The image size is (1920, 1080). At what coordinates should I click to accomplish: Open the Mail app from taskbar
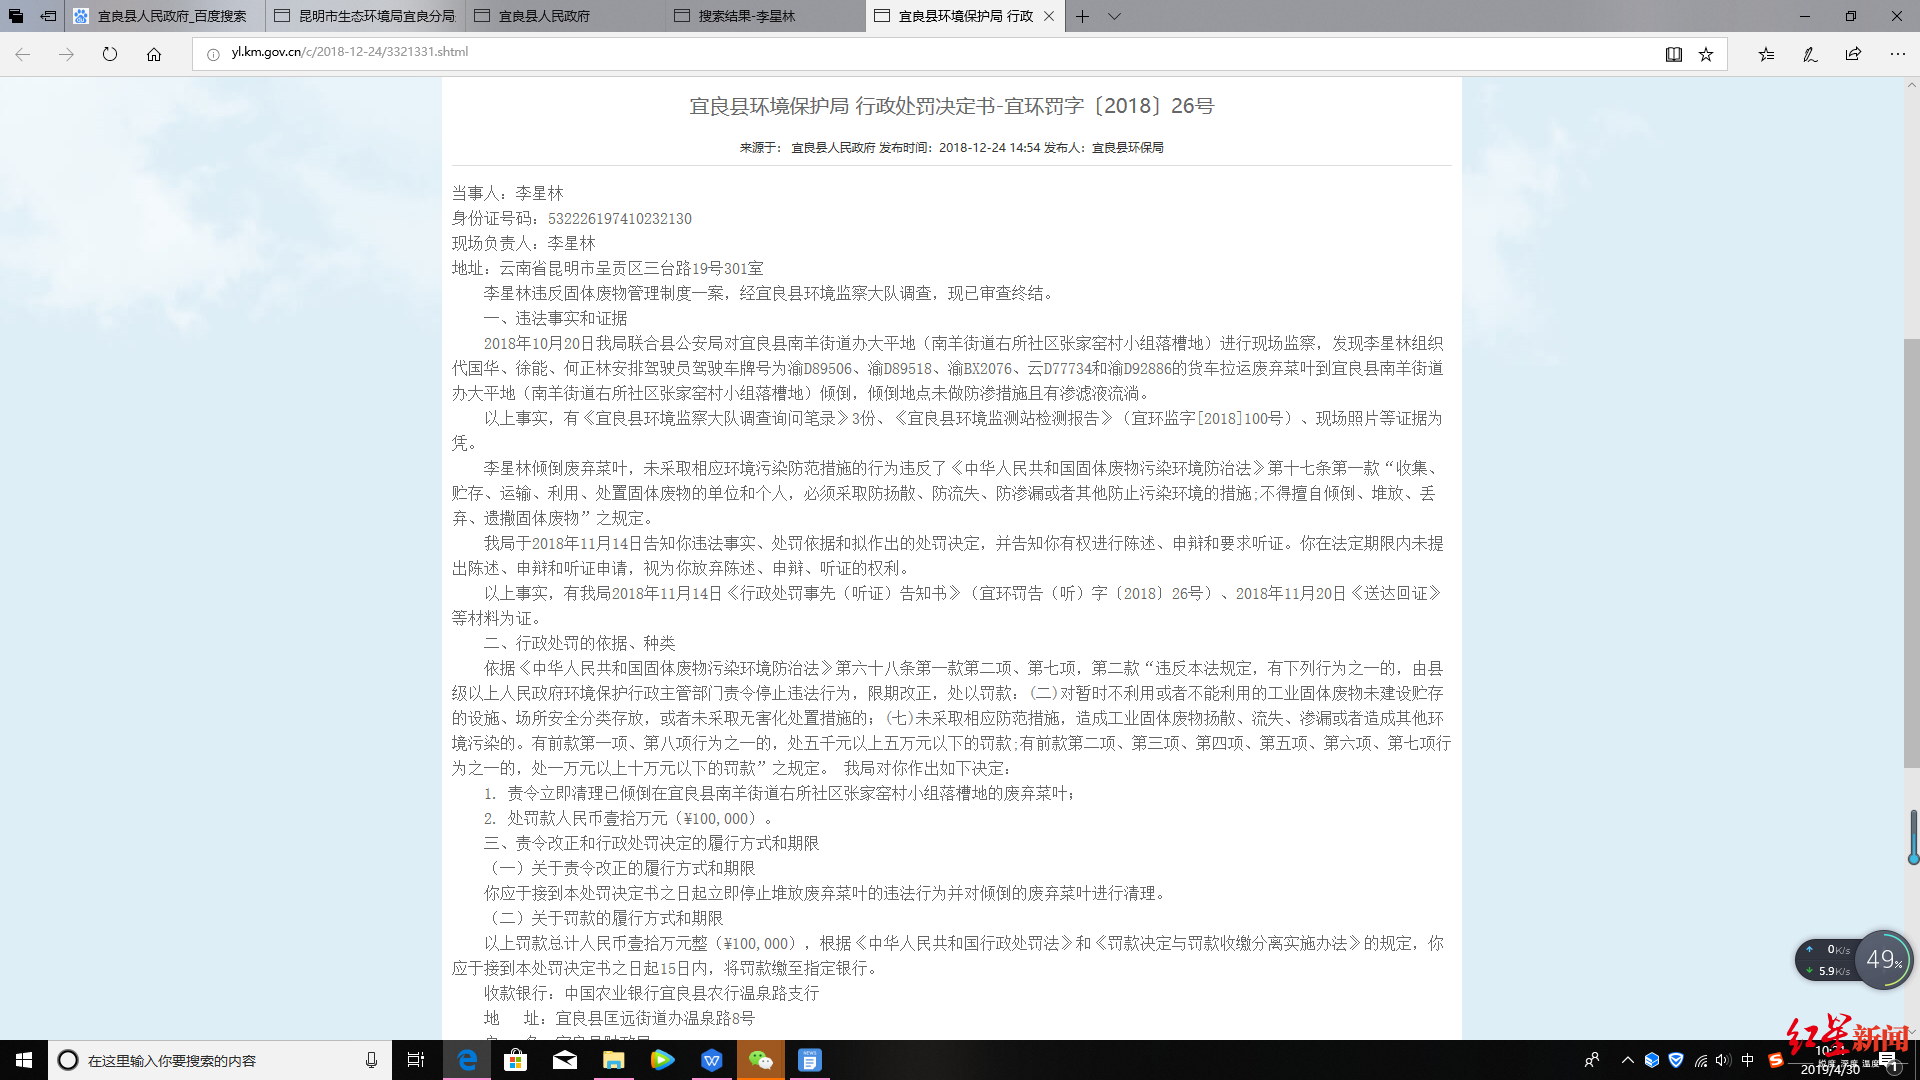click(x=565, y=1060)
